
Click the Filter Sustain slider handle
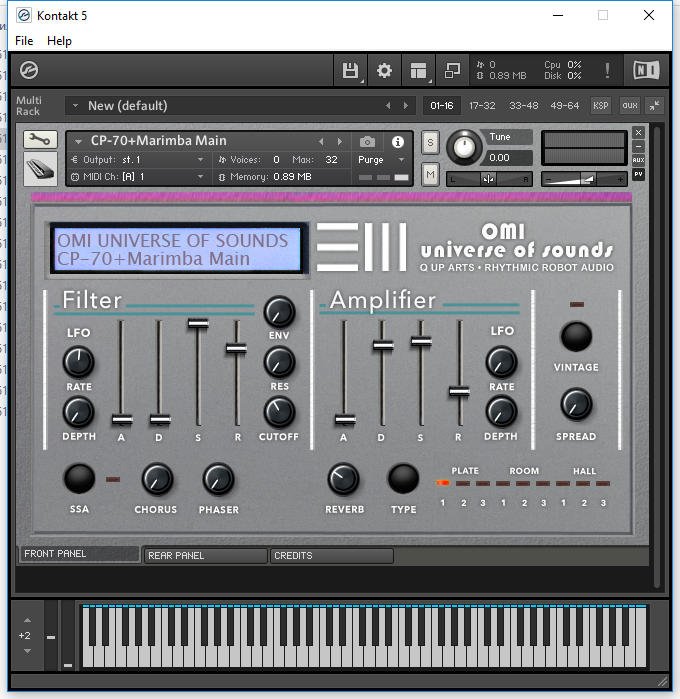click(198, 323)
